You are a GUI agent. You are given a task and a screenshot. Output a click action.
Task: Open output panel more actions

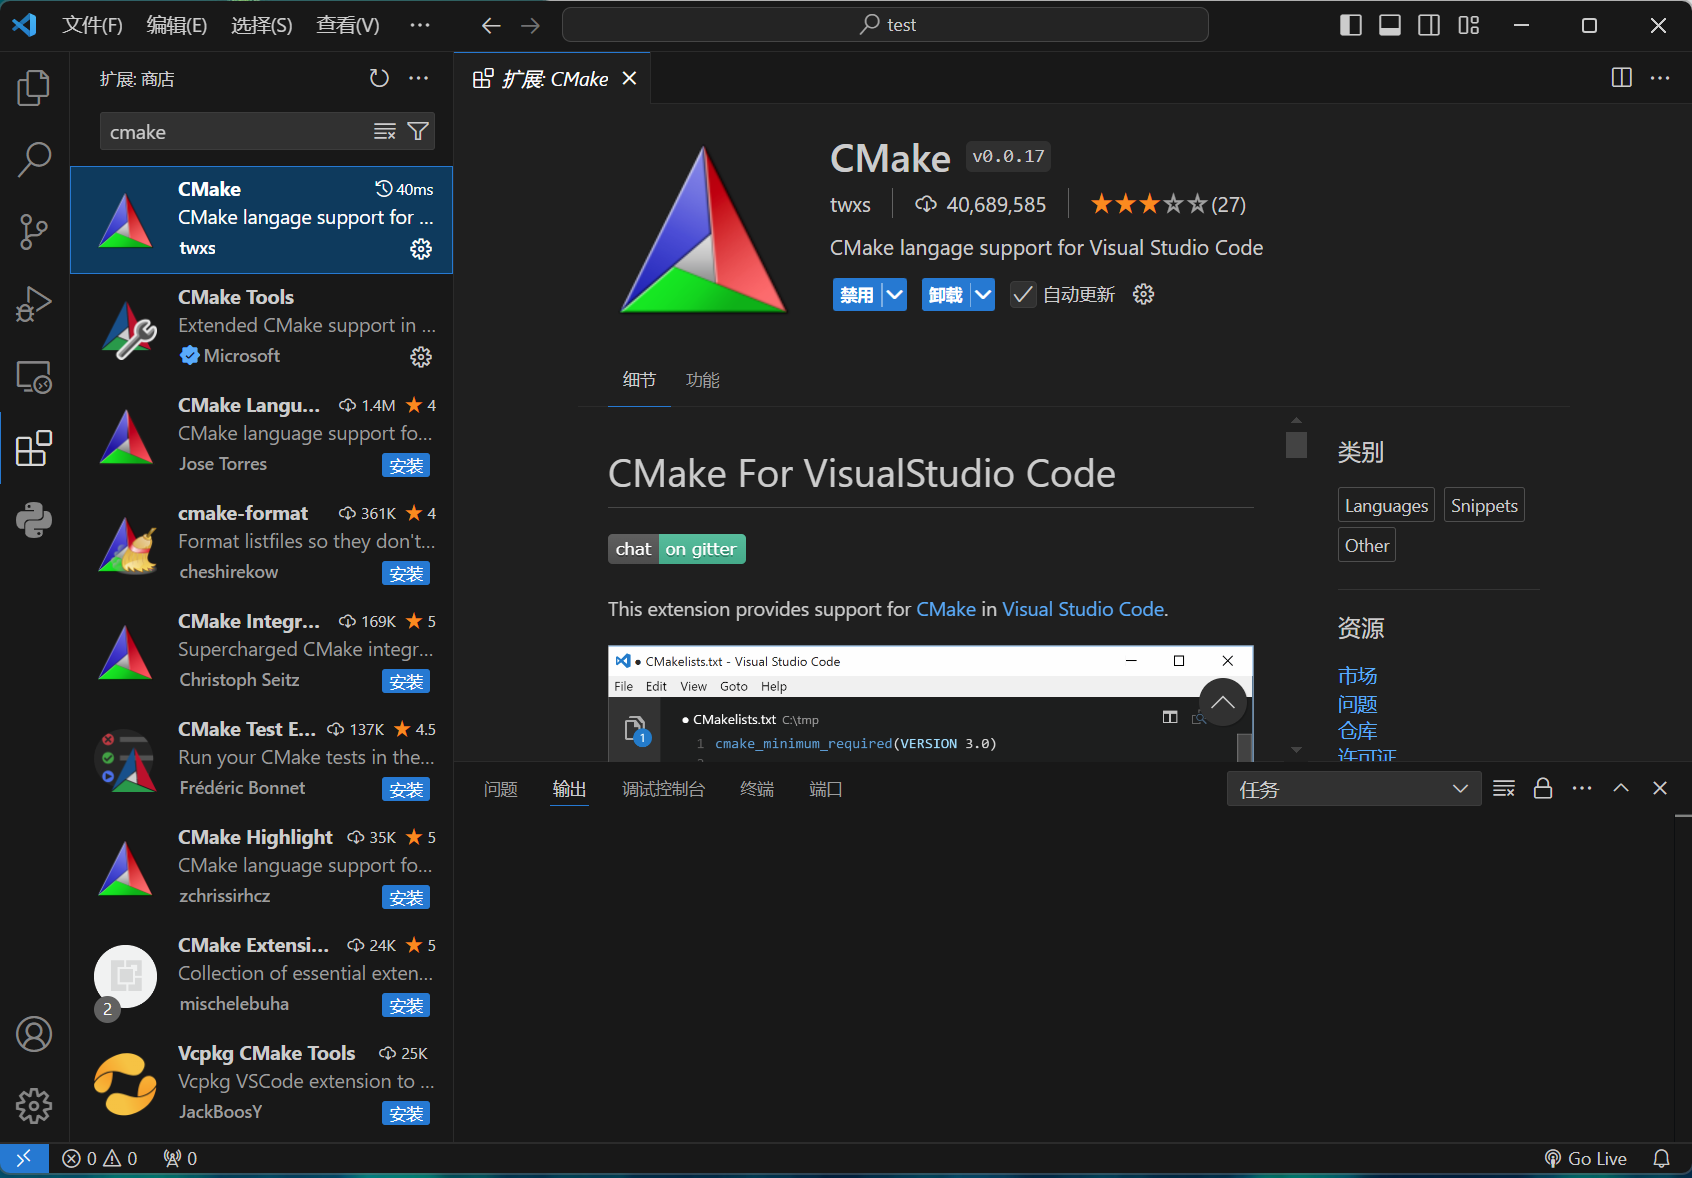(x=1582, y=788)
